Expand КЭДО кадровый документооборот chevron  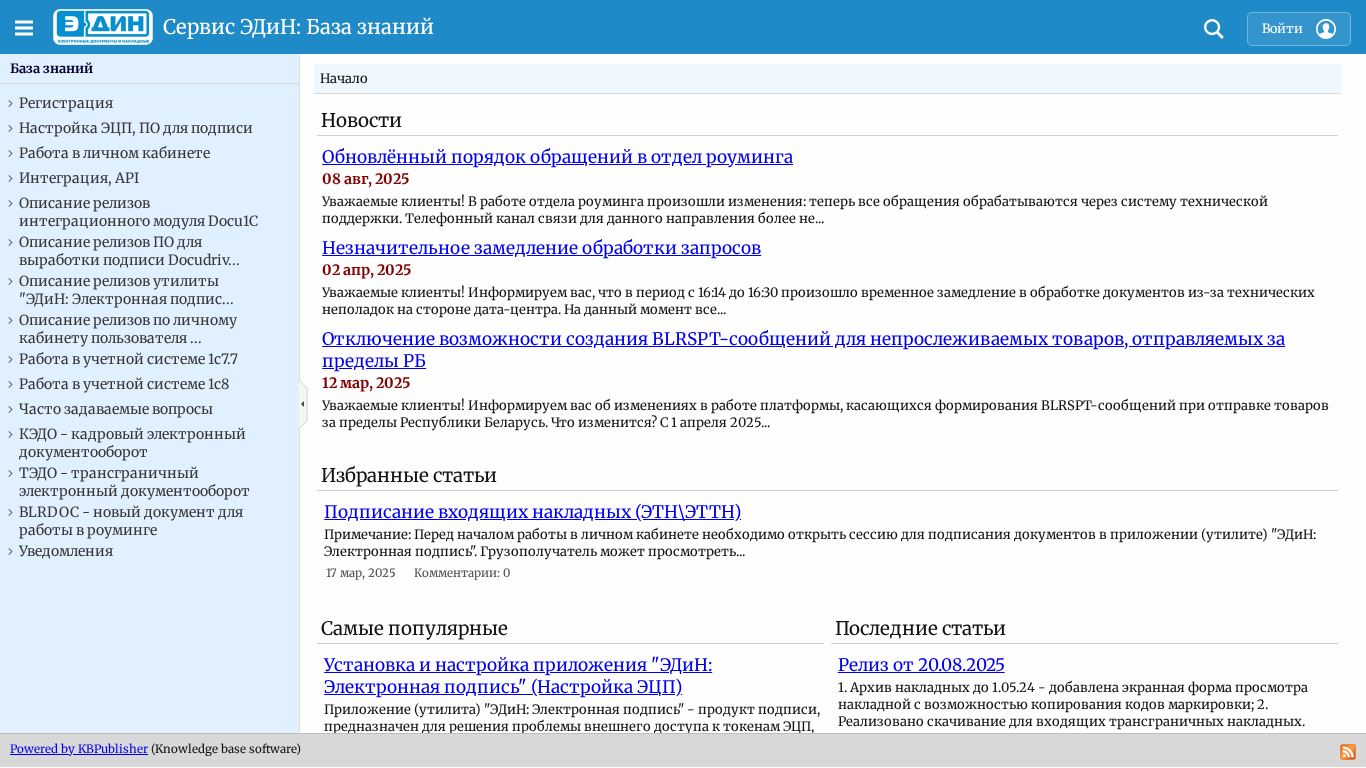[x=10, y=434]
